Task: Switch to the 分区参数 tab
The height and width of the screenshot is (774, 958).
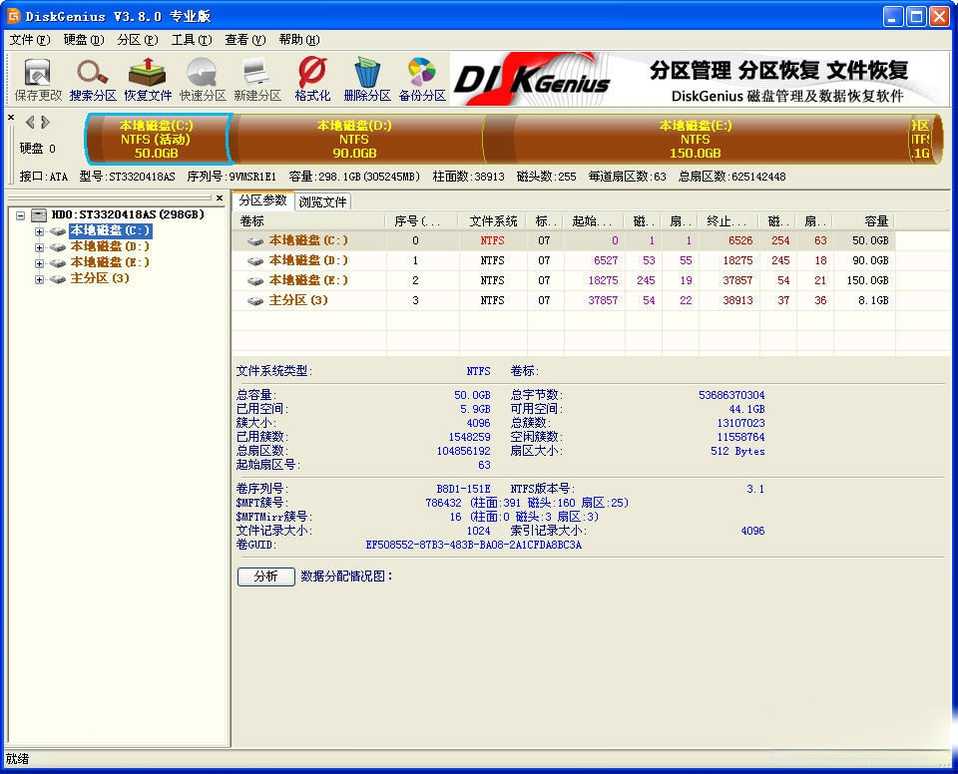Action: point(263,200)
